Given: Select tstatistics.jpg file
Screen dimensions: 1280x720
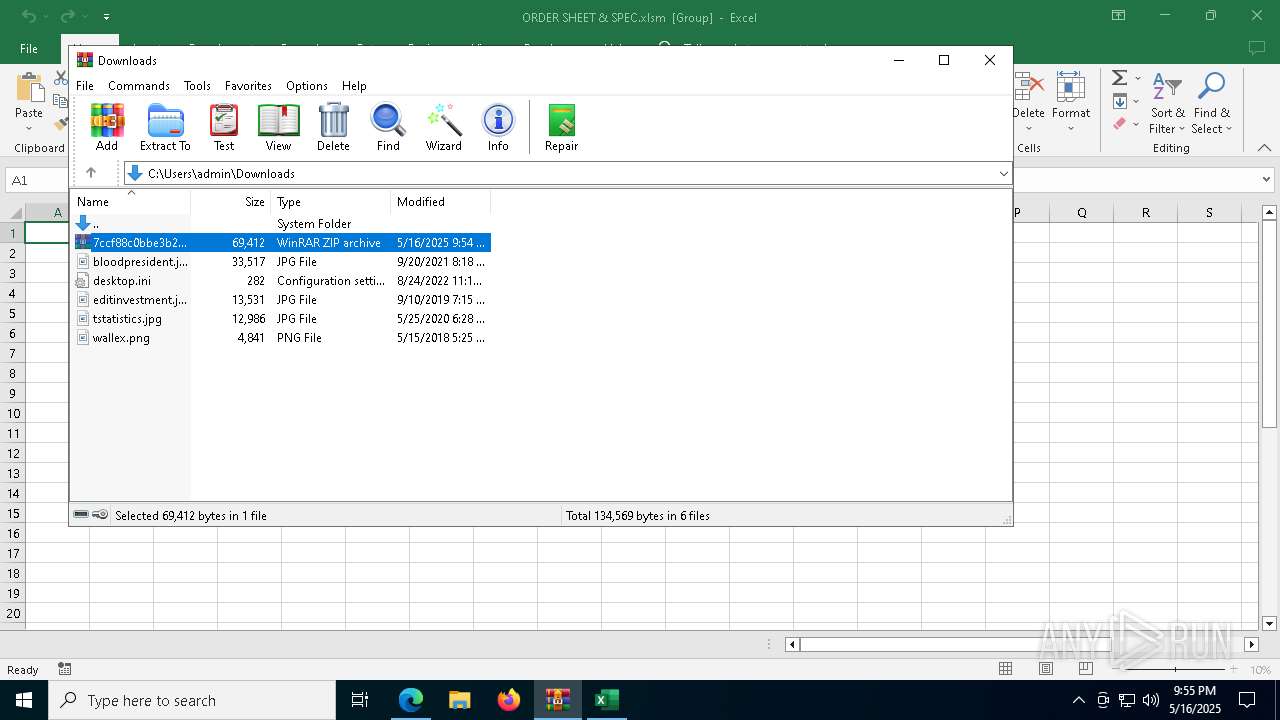Looking at the screenshot, I should 281,319.
